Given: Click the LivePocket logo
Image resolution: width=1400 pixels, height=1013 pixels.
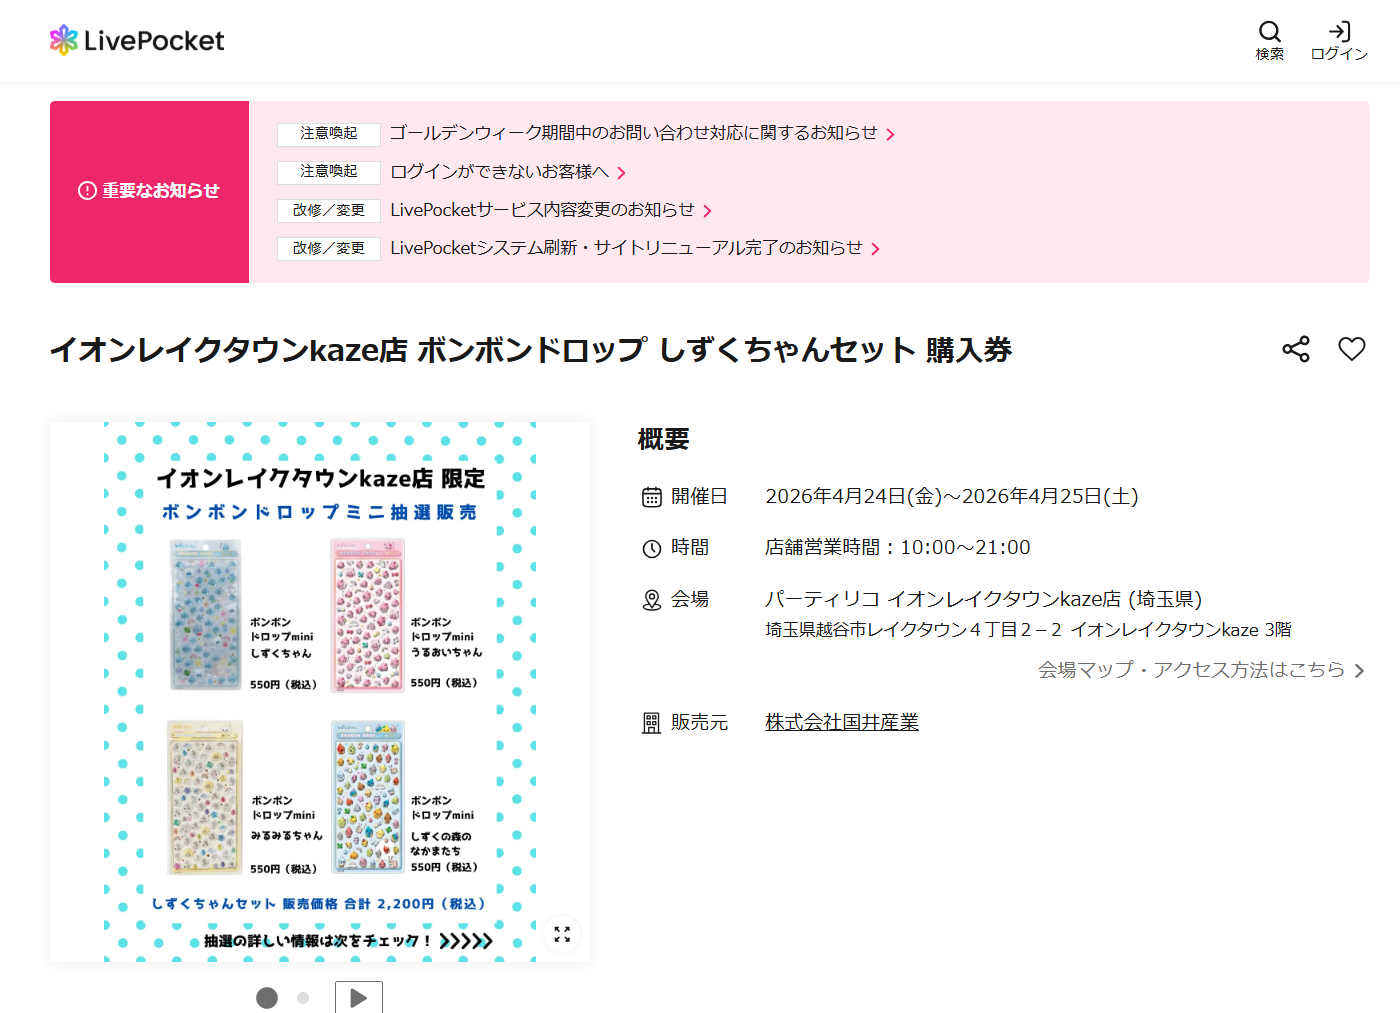Looking at the screenshot, I should [136, 40].
